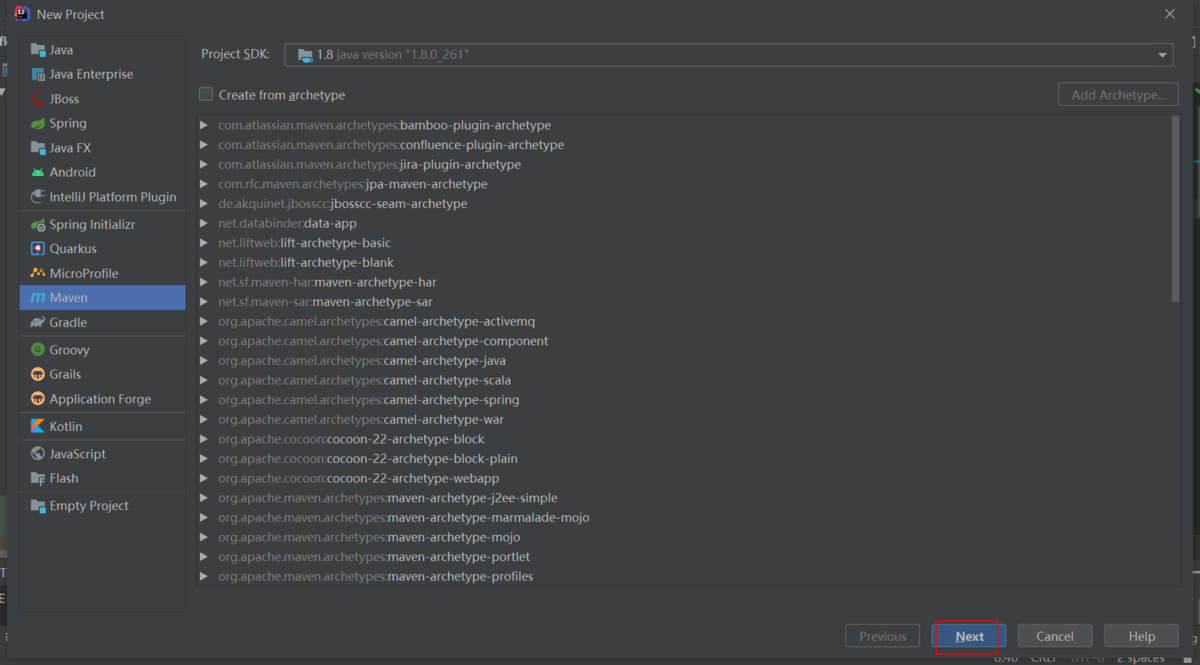
Task: Select lift-archetype-blank row text
Action: [x=306, y=262]
